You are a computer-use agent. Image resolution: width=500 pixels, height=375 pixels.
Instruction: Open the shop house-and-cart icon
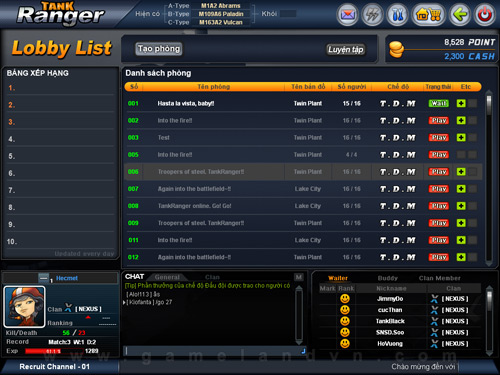pyautogui.click(x=429, y=15)
